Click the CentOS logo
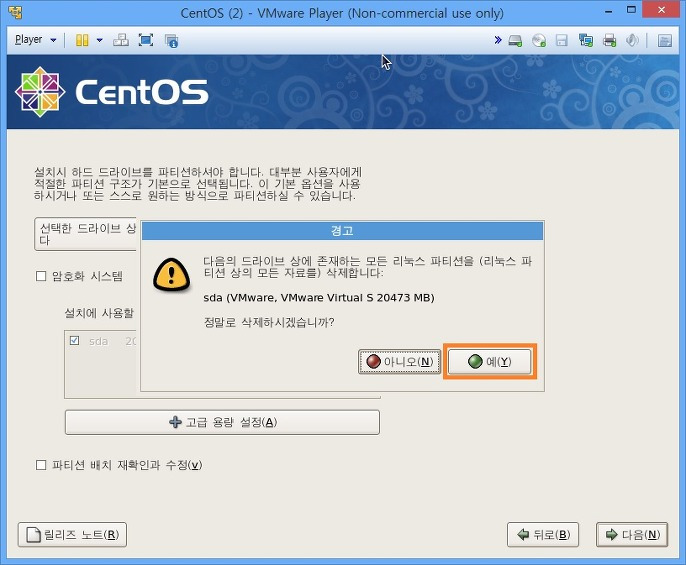Viewport: 686px width, 565px height. click(112, 92)
